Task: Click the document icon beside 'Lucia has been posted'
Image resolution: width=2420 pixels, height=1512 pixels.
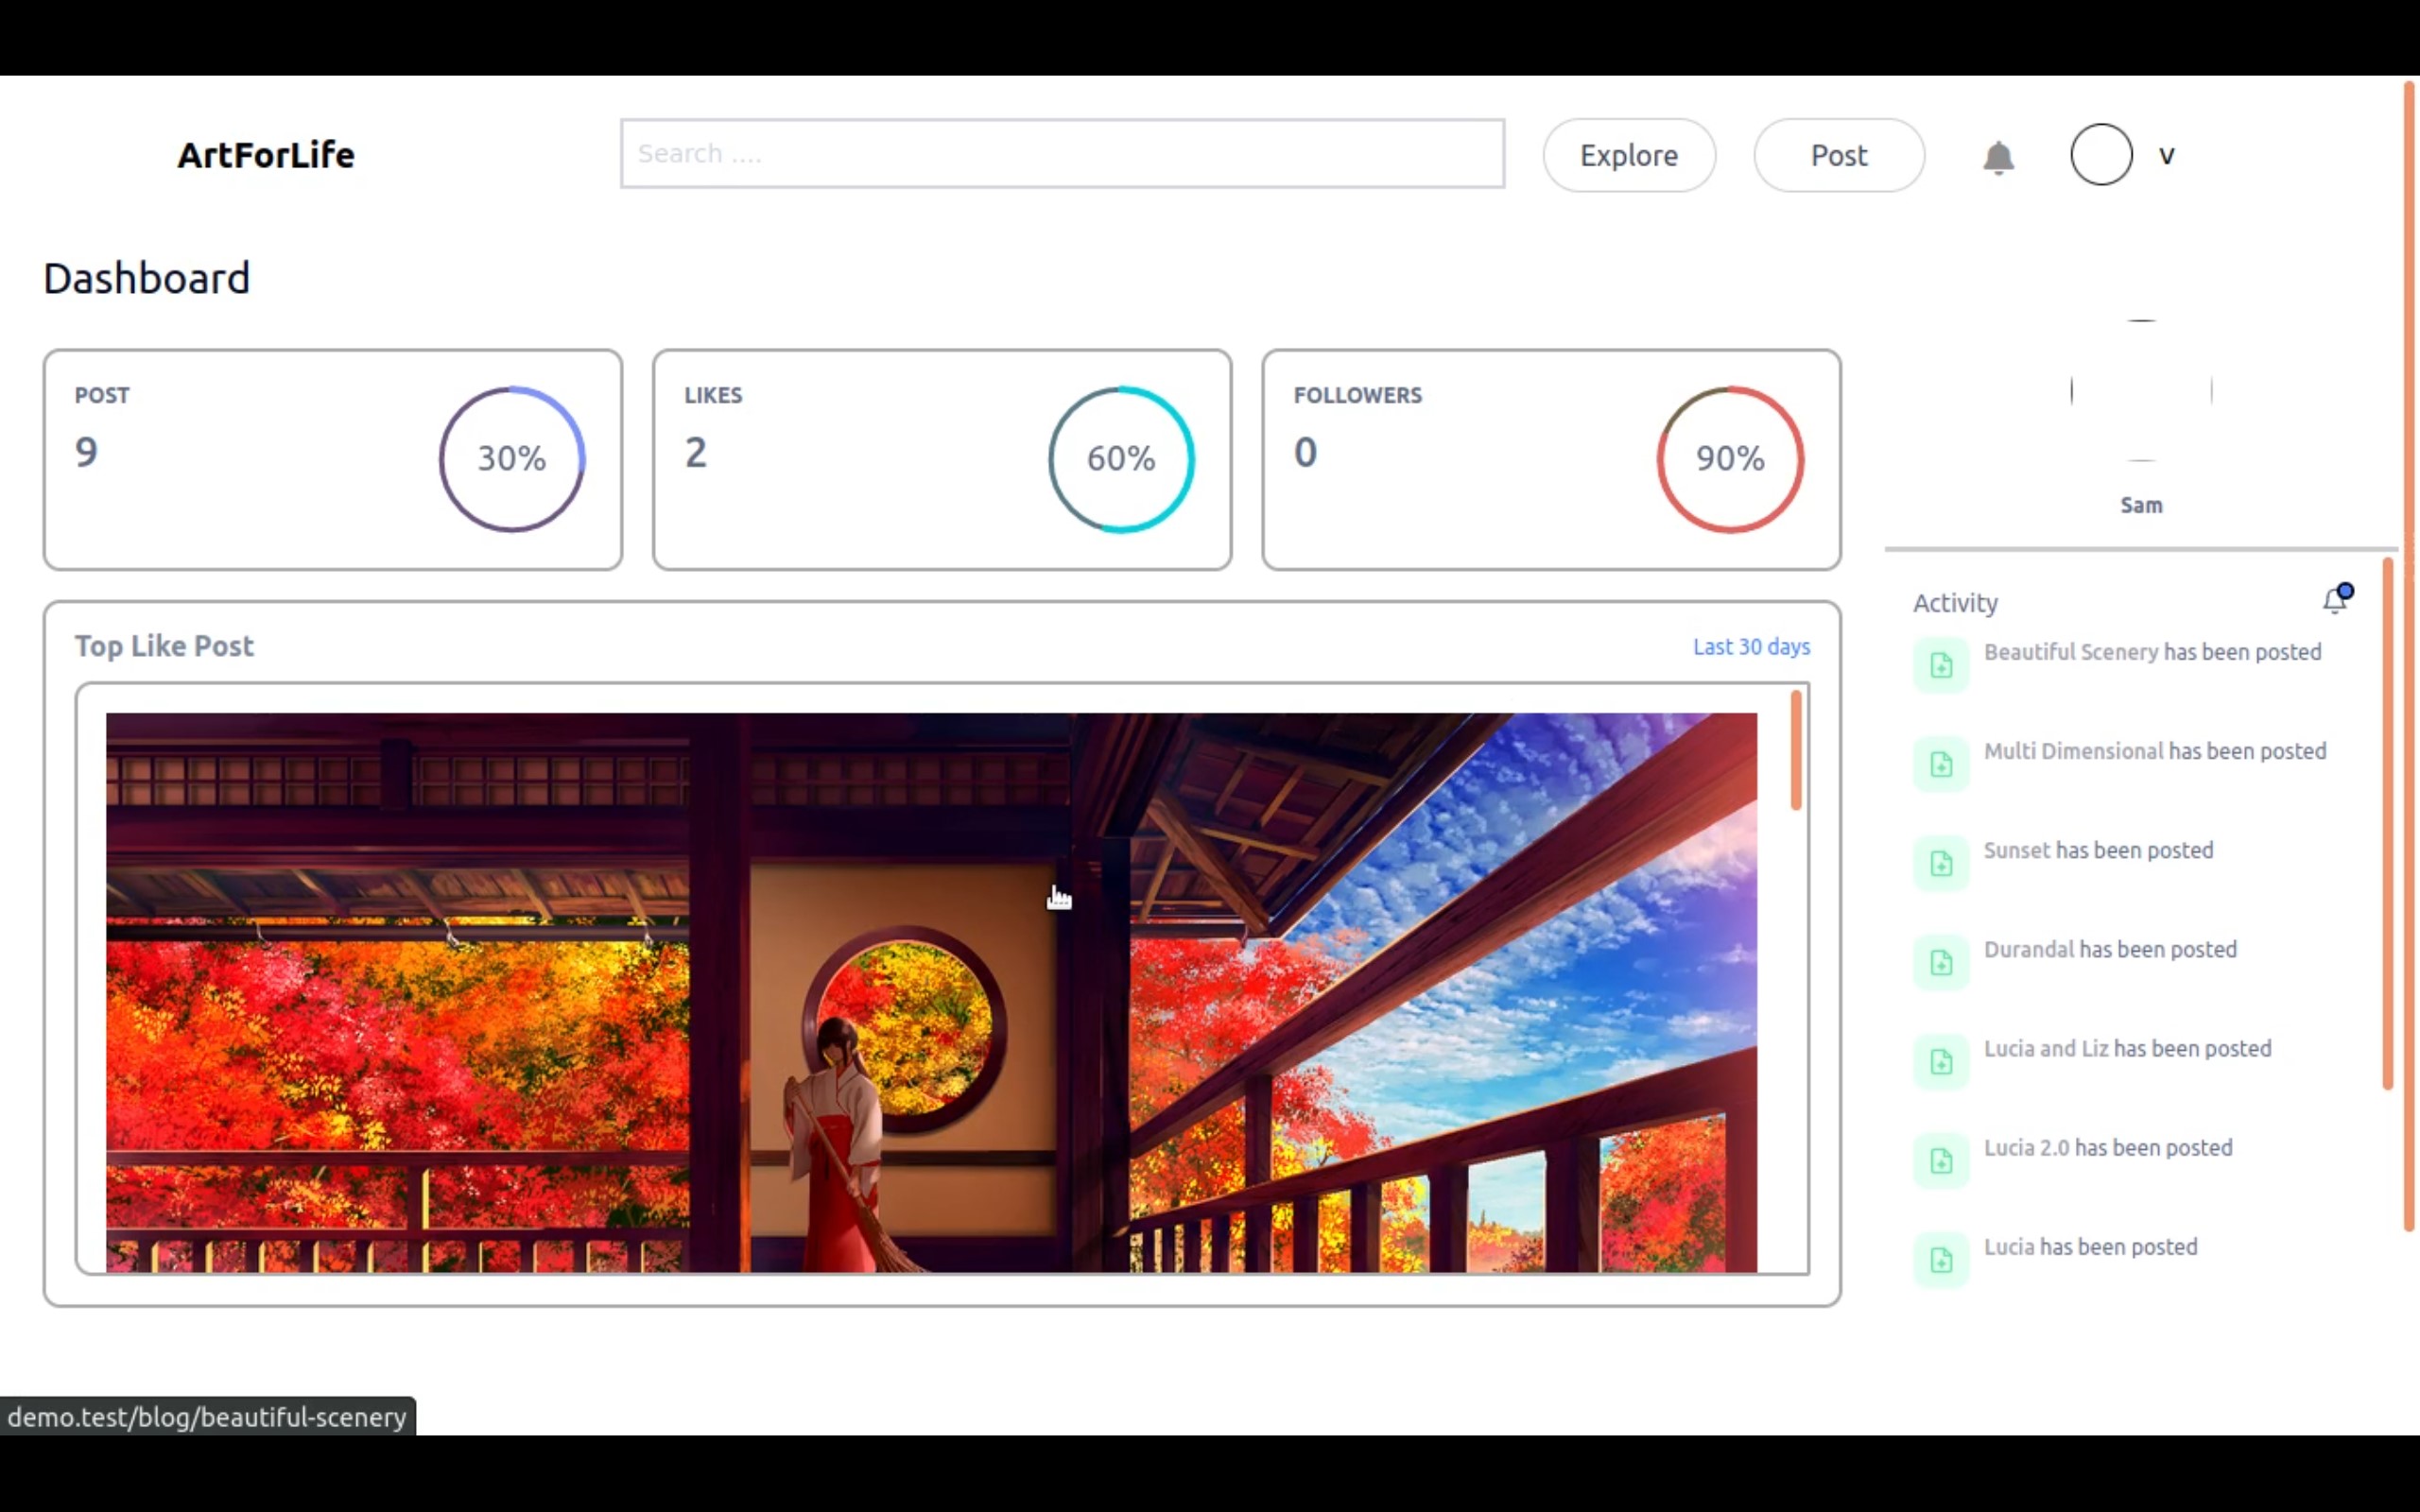Action: (x=1941, y=1260)
